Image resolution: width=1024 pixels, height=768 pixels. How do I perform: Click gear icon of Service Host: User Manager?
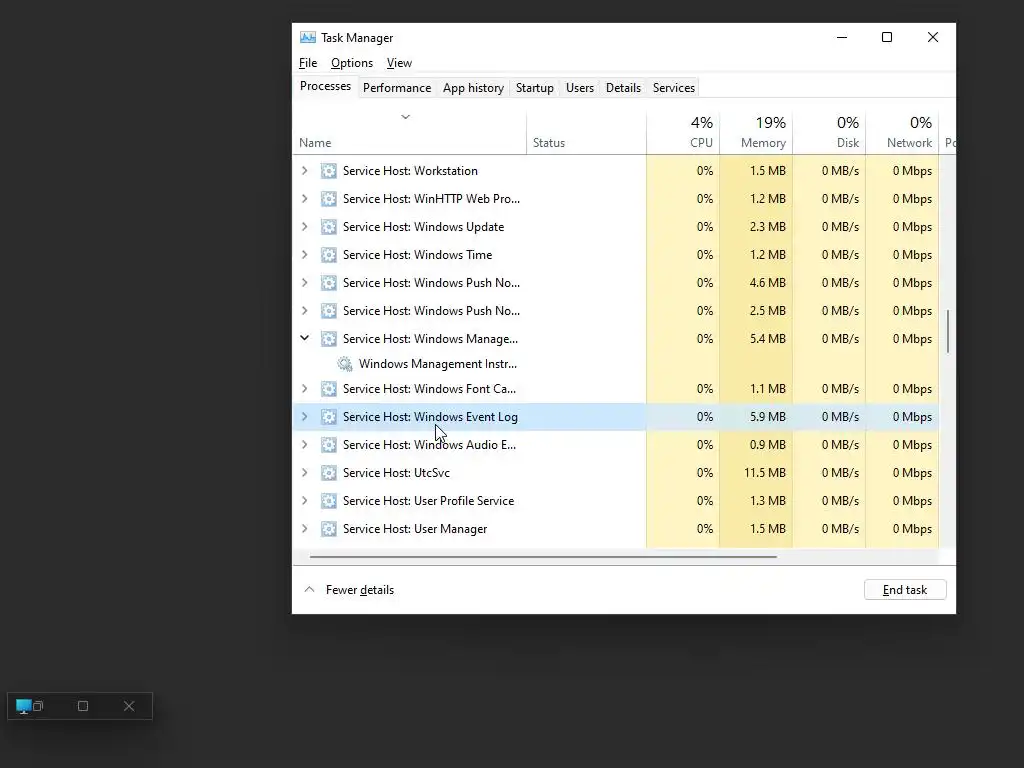pyautogui.click(x=328, y=530)
